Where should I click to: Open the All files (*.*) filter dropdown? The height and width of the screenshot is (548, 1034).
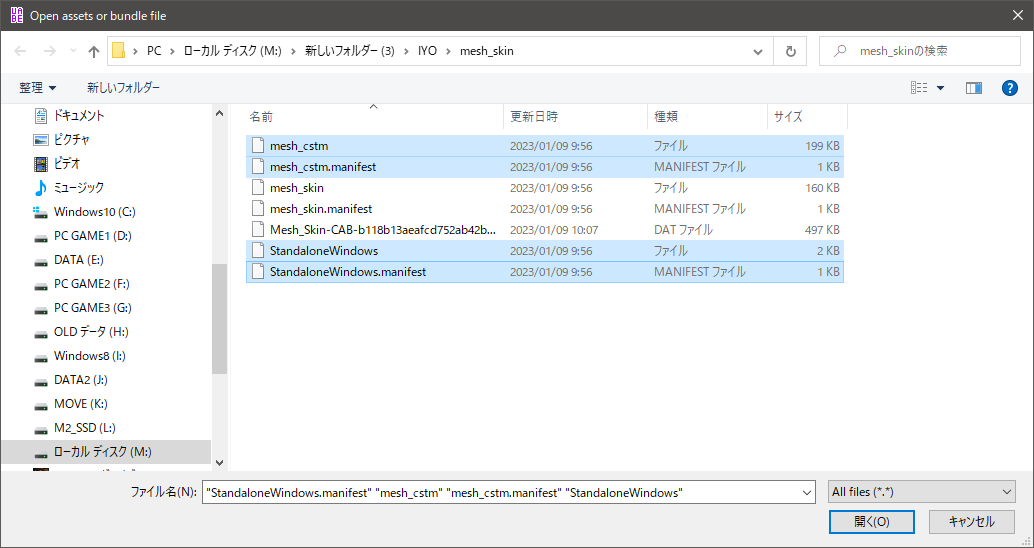tap(921, 492)
